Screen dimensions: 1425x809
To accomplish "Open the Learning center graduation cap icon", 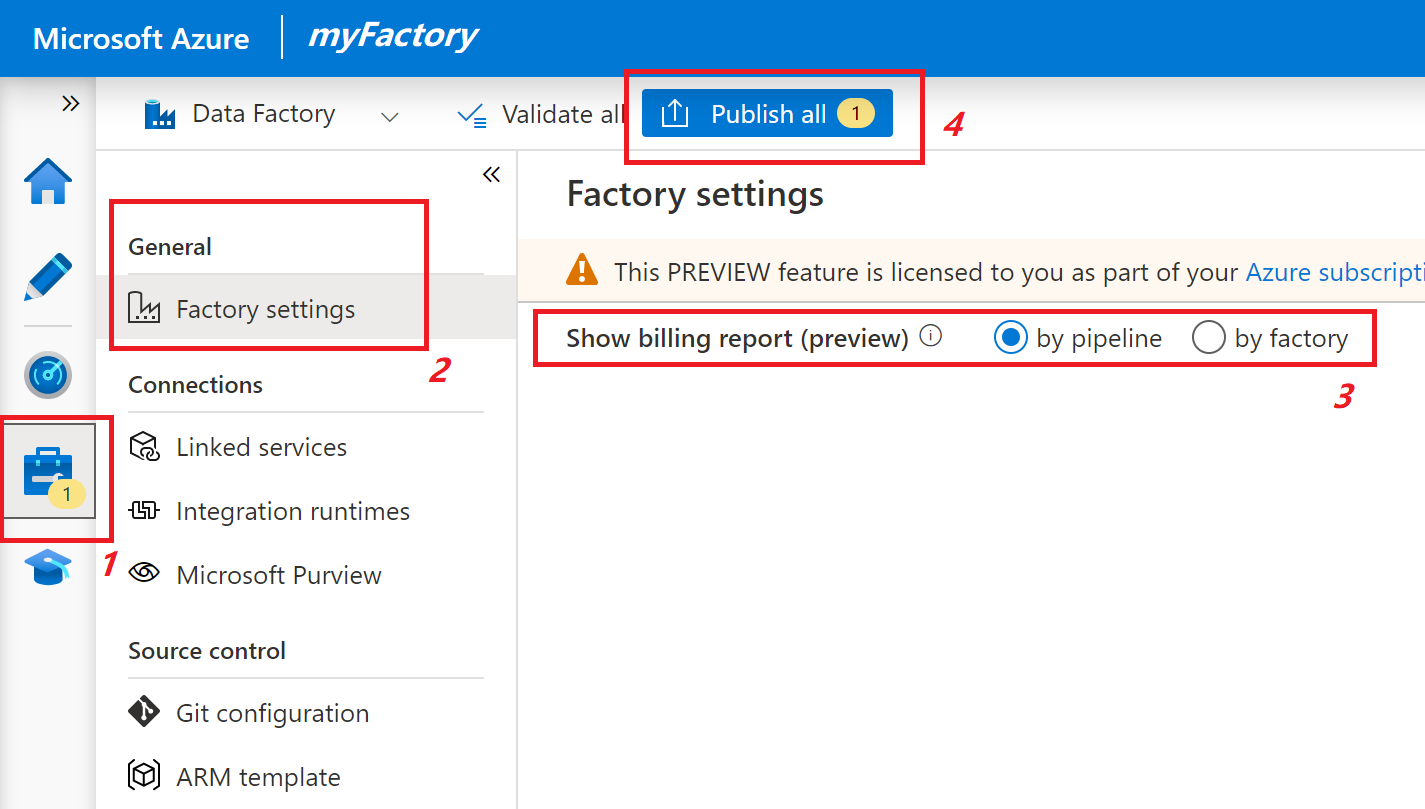I will [47, 567].
